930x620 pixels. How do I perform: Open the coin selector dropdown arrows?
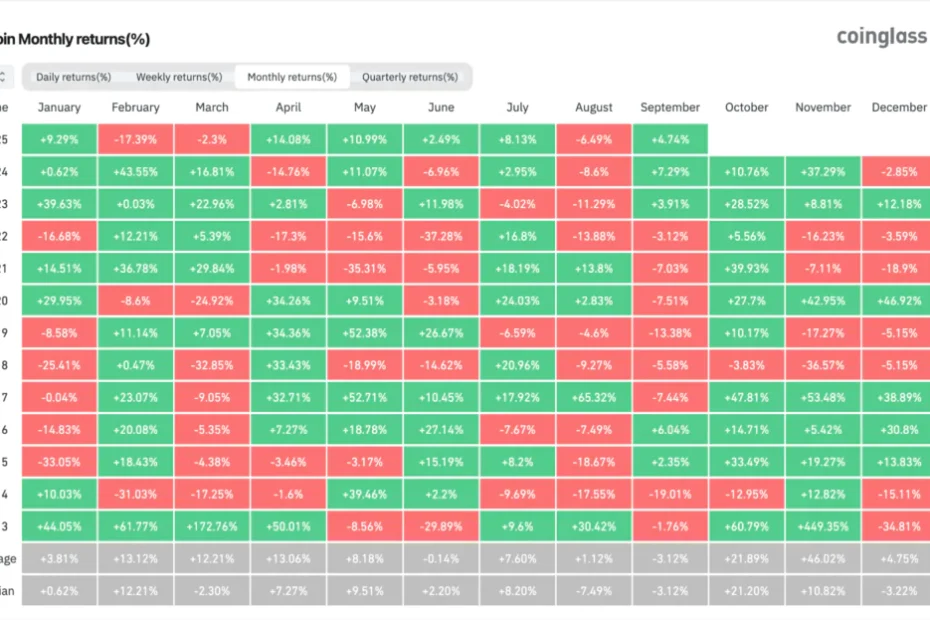[4, 77]
